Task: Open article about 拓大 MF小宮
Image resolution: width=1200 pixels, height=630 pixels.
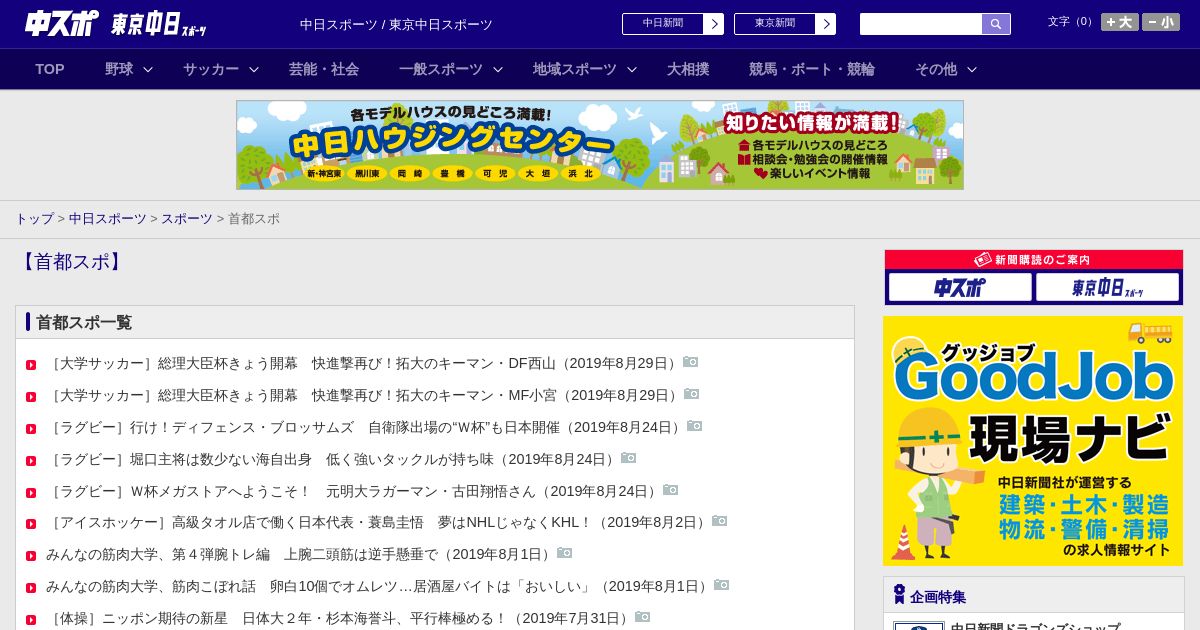Action: pos(364,396)
